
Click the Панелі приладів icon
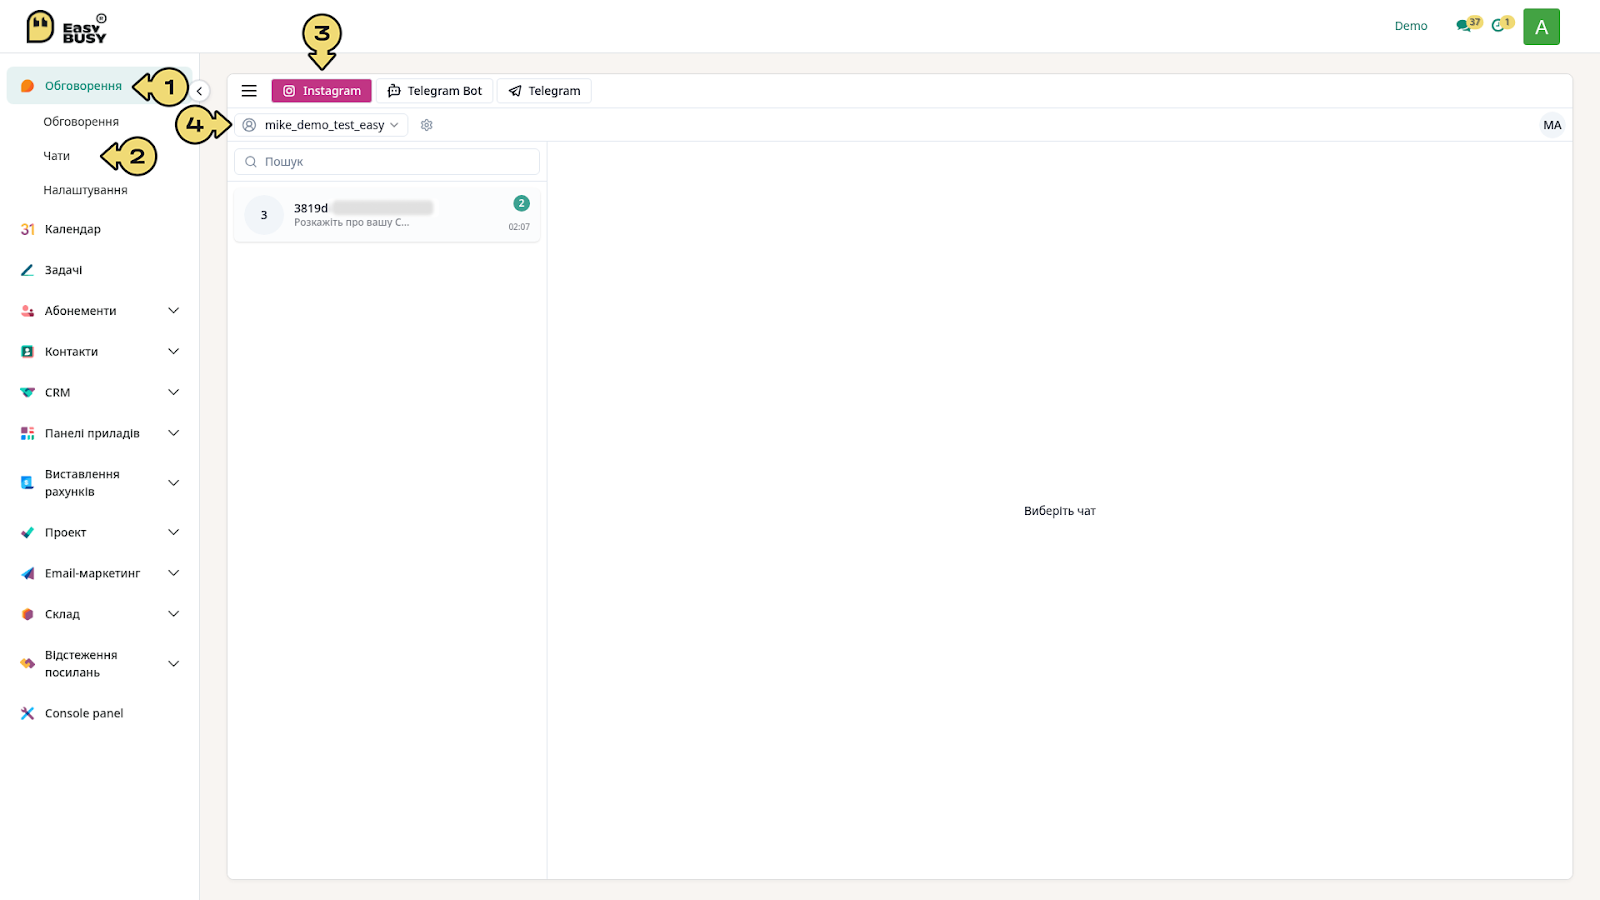click(x=27, y=434)
